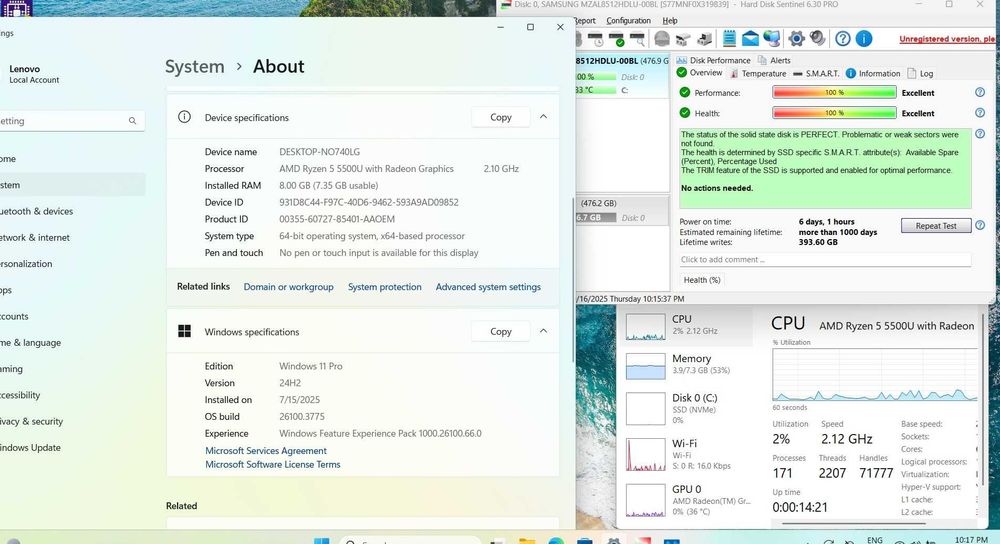Click green check icon beside Performance label
Viewport: 1000px width, 544px height.
coord(685,92)
